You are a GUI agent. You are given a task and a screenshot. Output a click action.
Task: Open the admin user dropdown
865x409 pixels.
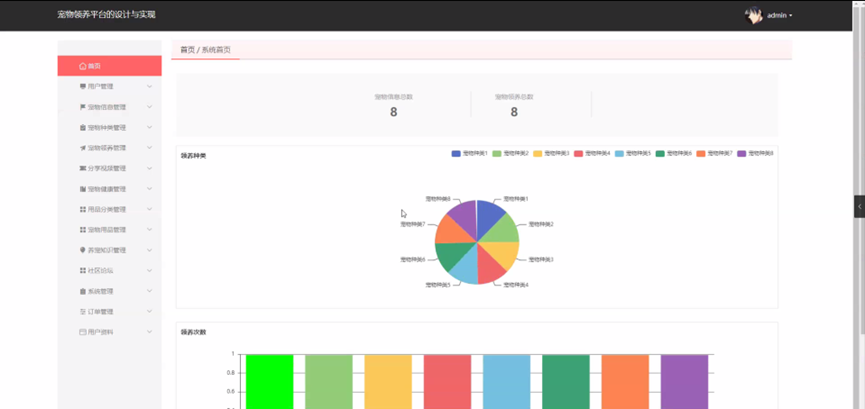click(x=779, y=15)
